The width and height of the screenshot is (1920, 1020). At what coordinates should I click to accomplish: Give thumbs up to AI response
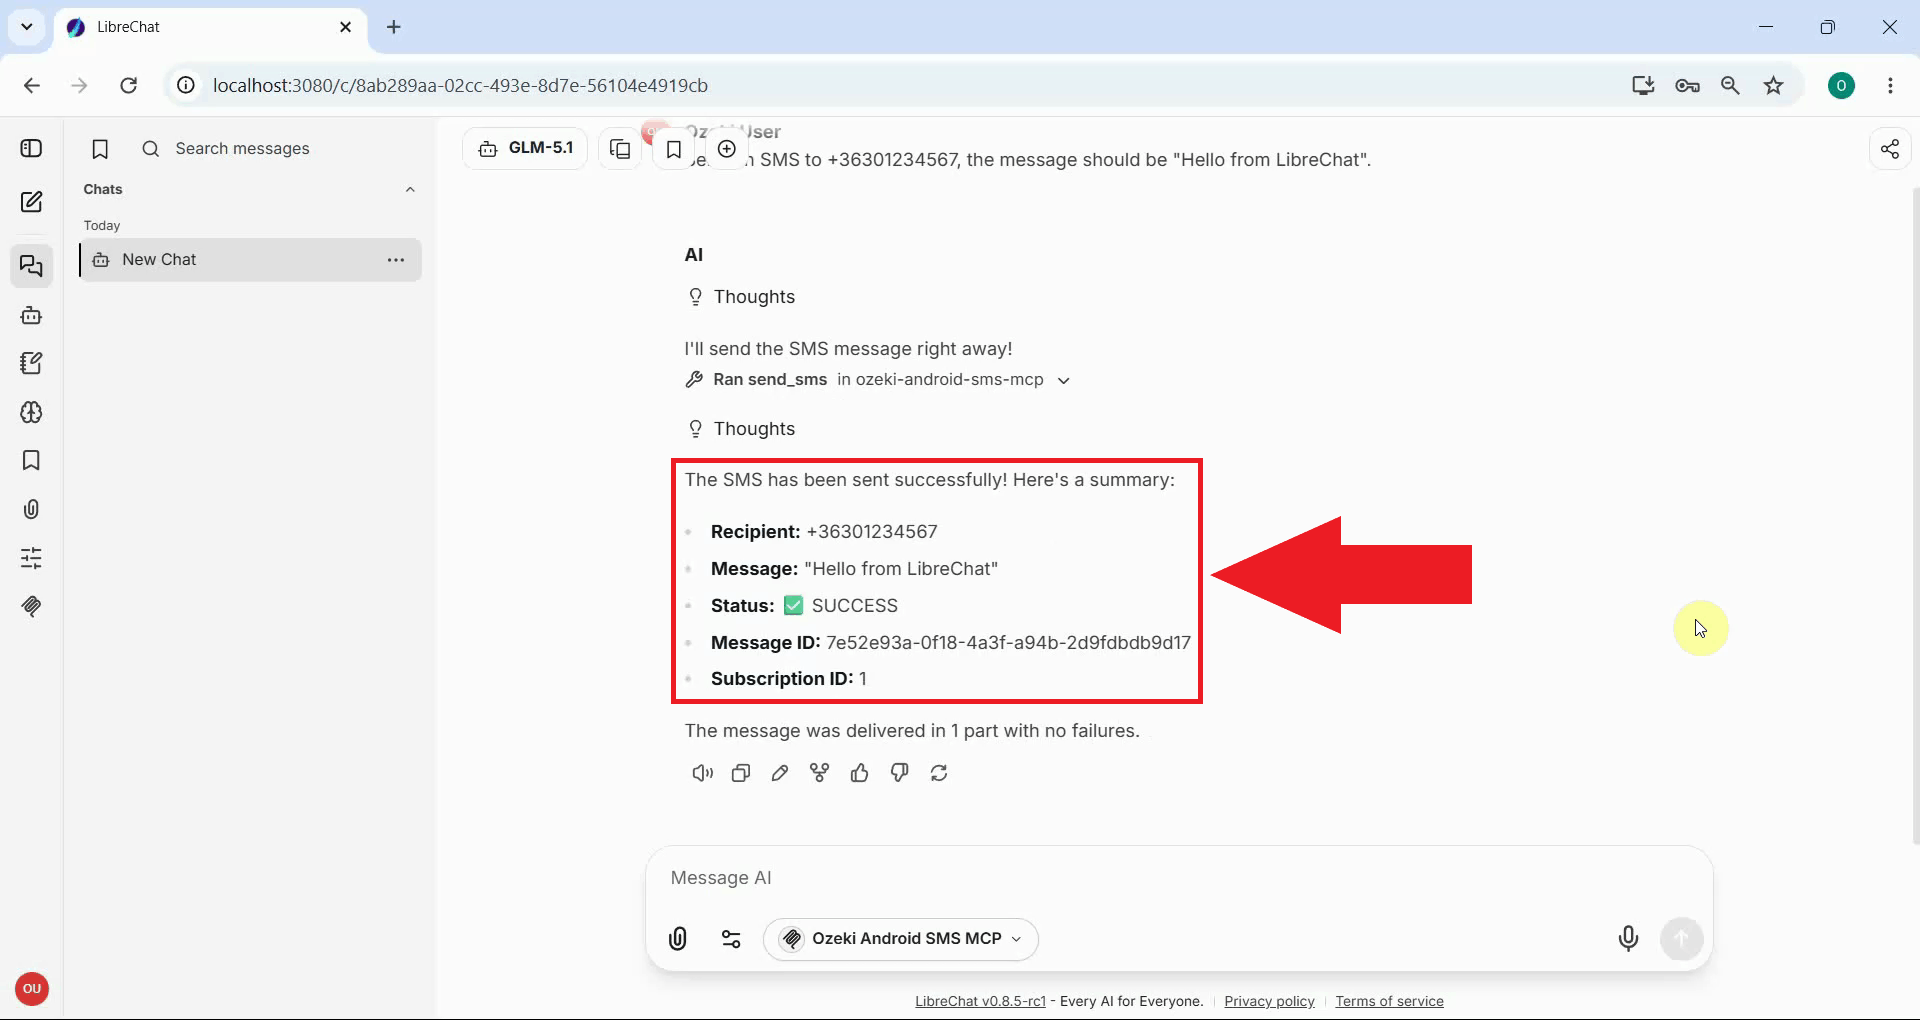click(x=859, y=773)
